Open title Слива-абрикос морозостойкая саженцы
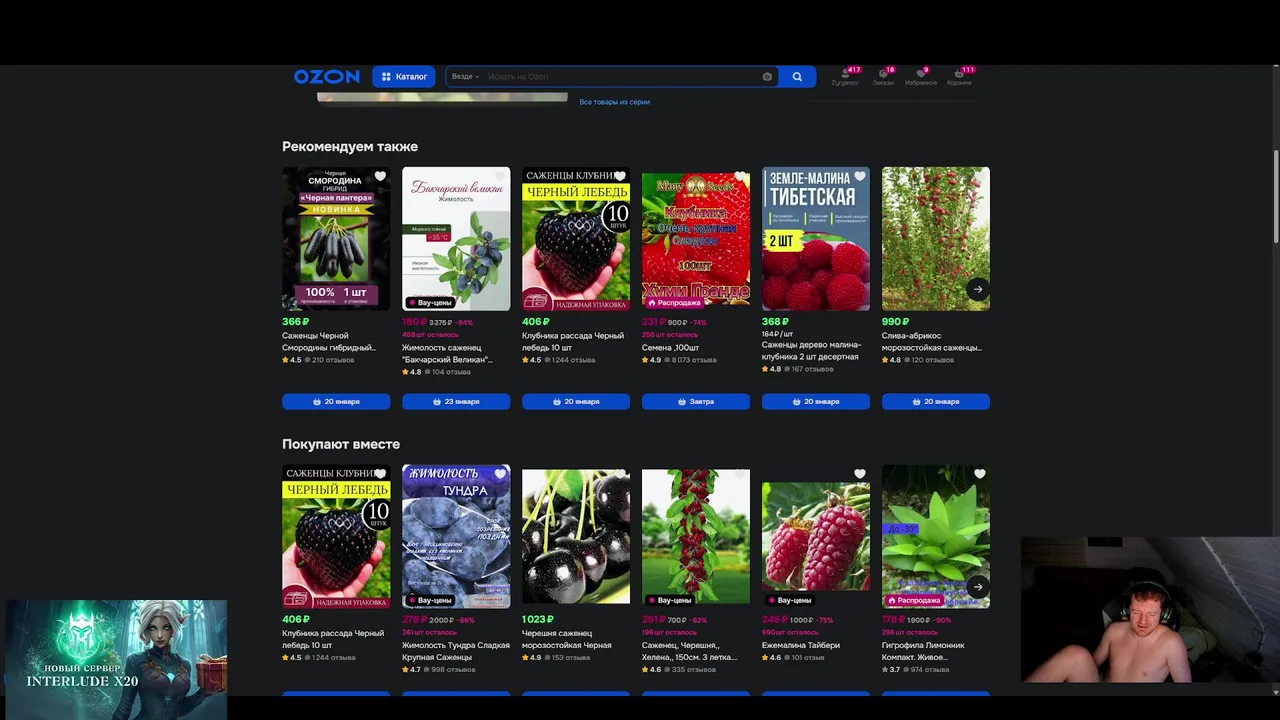The image size is (1280, 720). [x=932, y=342]
